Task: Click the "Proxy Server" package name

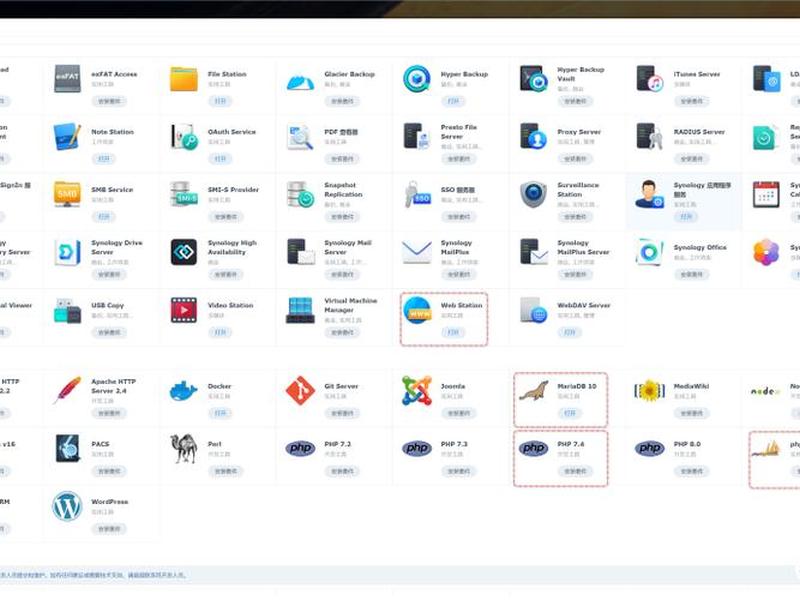Action: [579, 132]
